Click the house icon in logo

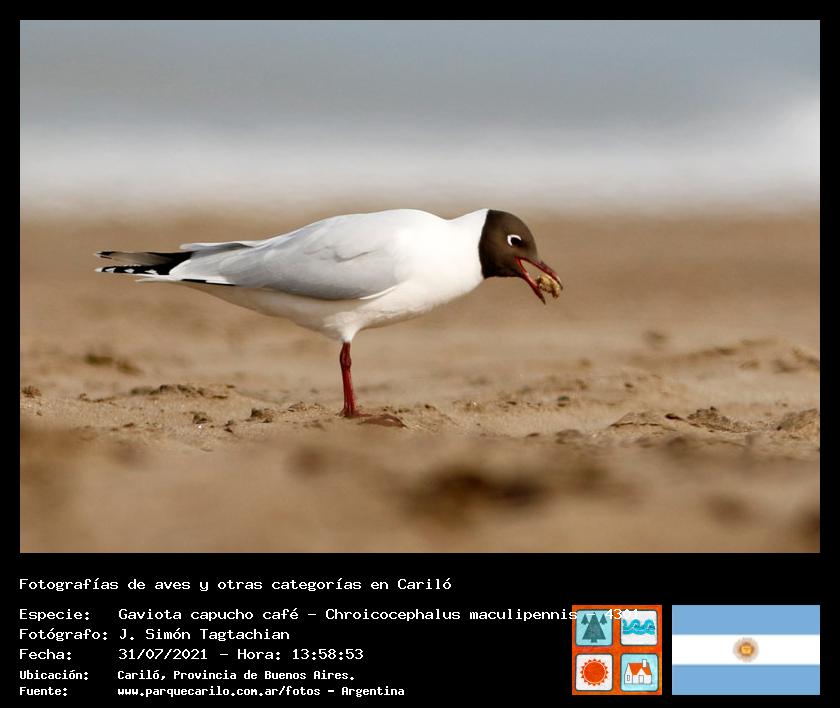(639, 672)
